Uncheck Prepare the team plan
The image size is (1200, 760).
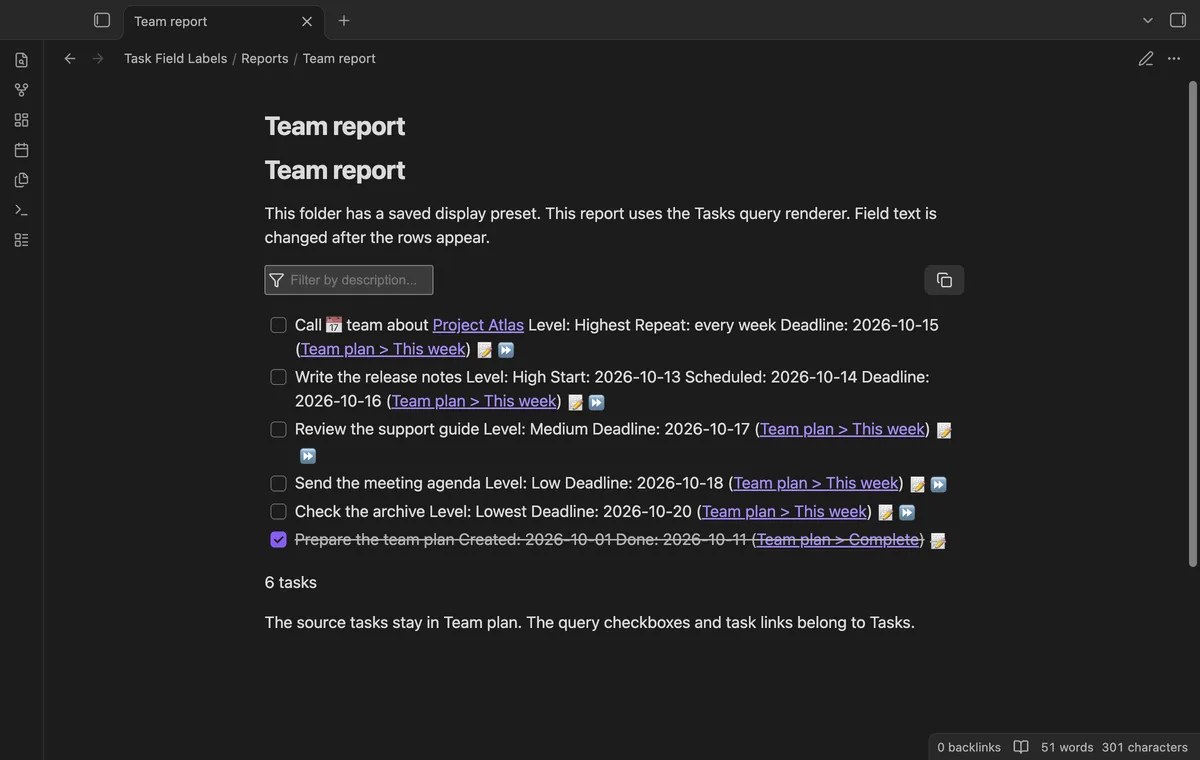279,539
